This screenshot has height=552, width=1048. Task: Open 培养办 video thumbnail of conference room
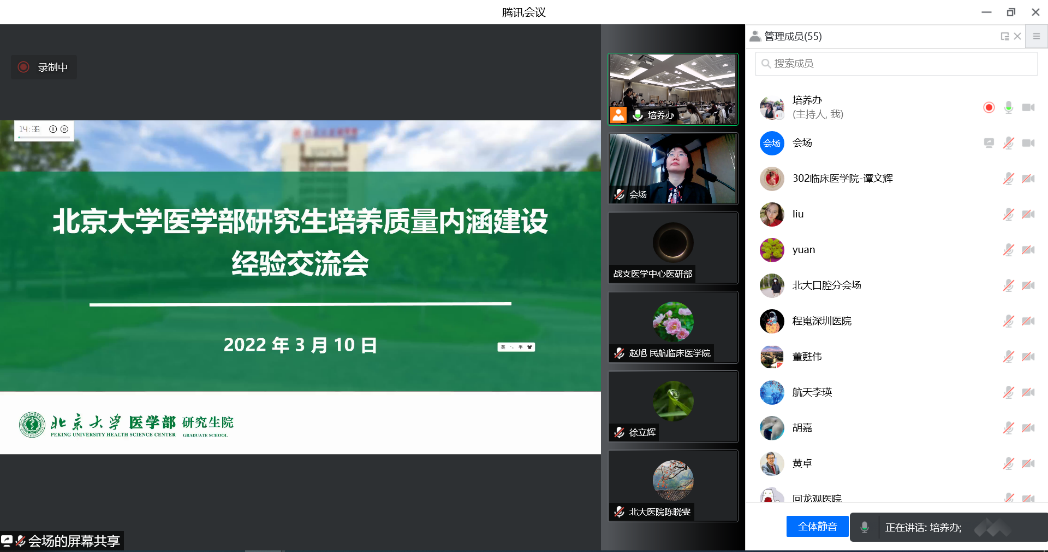click(673, 90)
